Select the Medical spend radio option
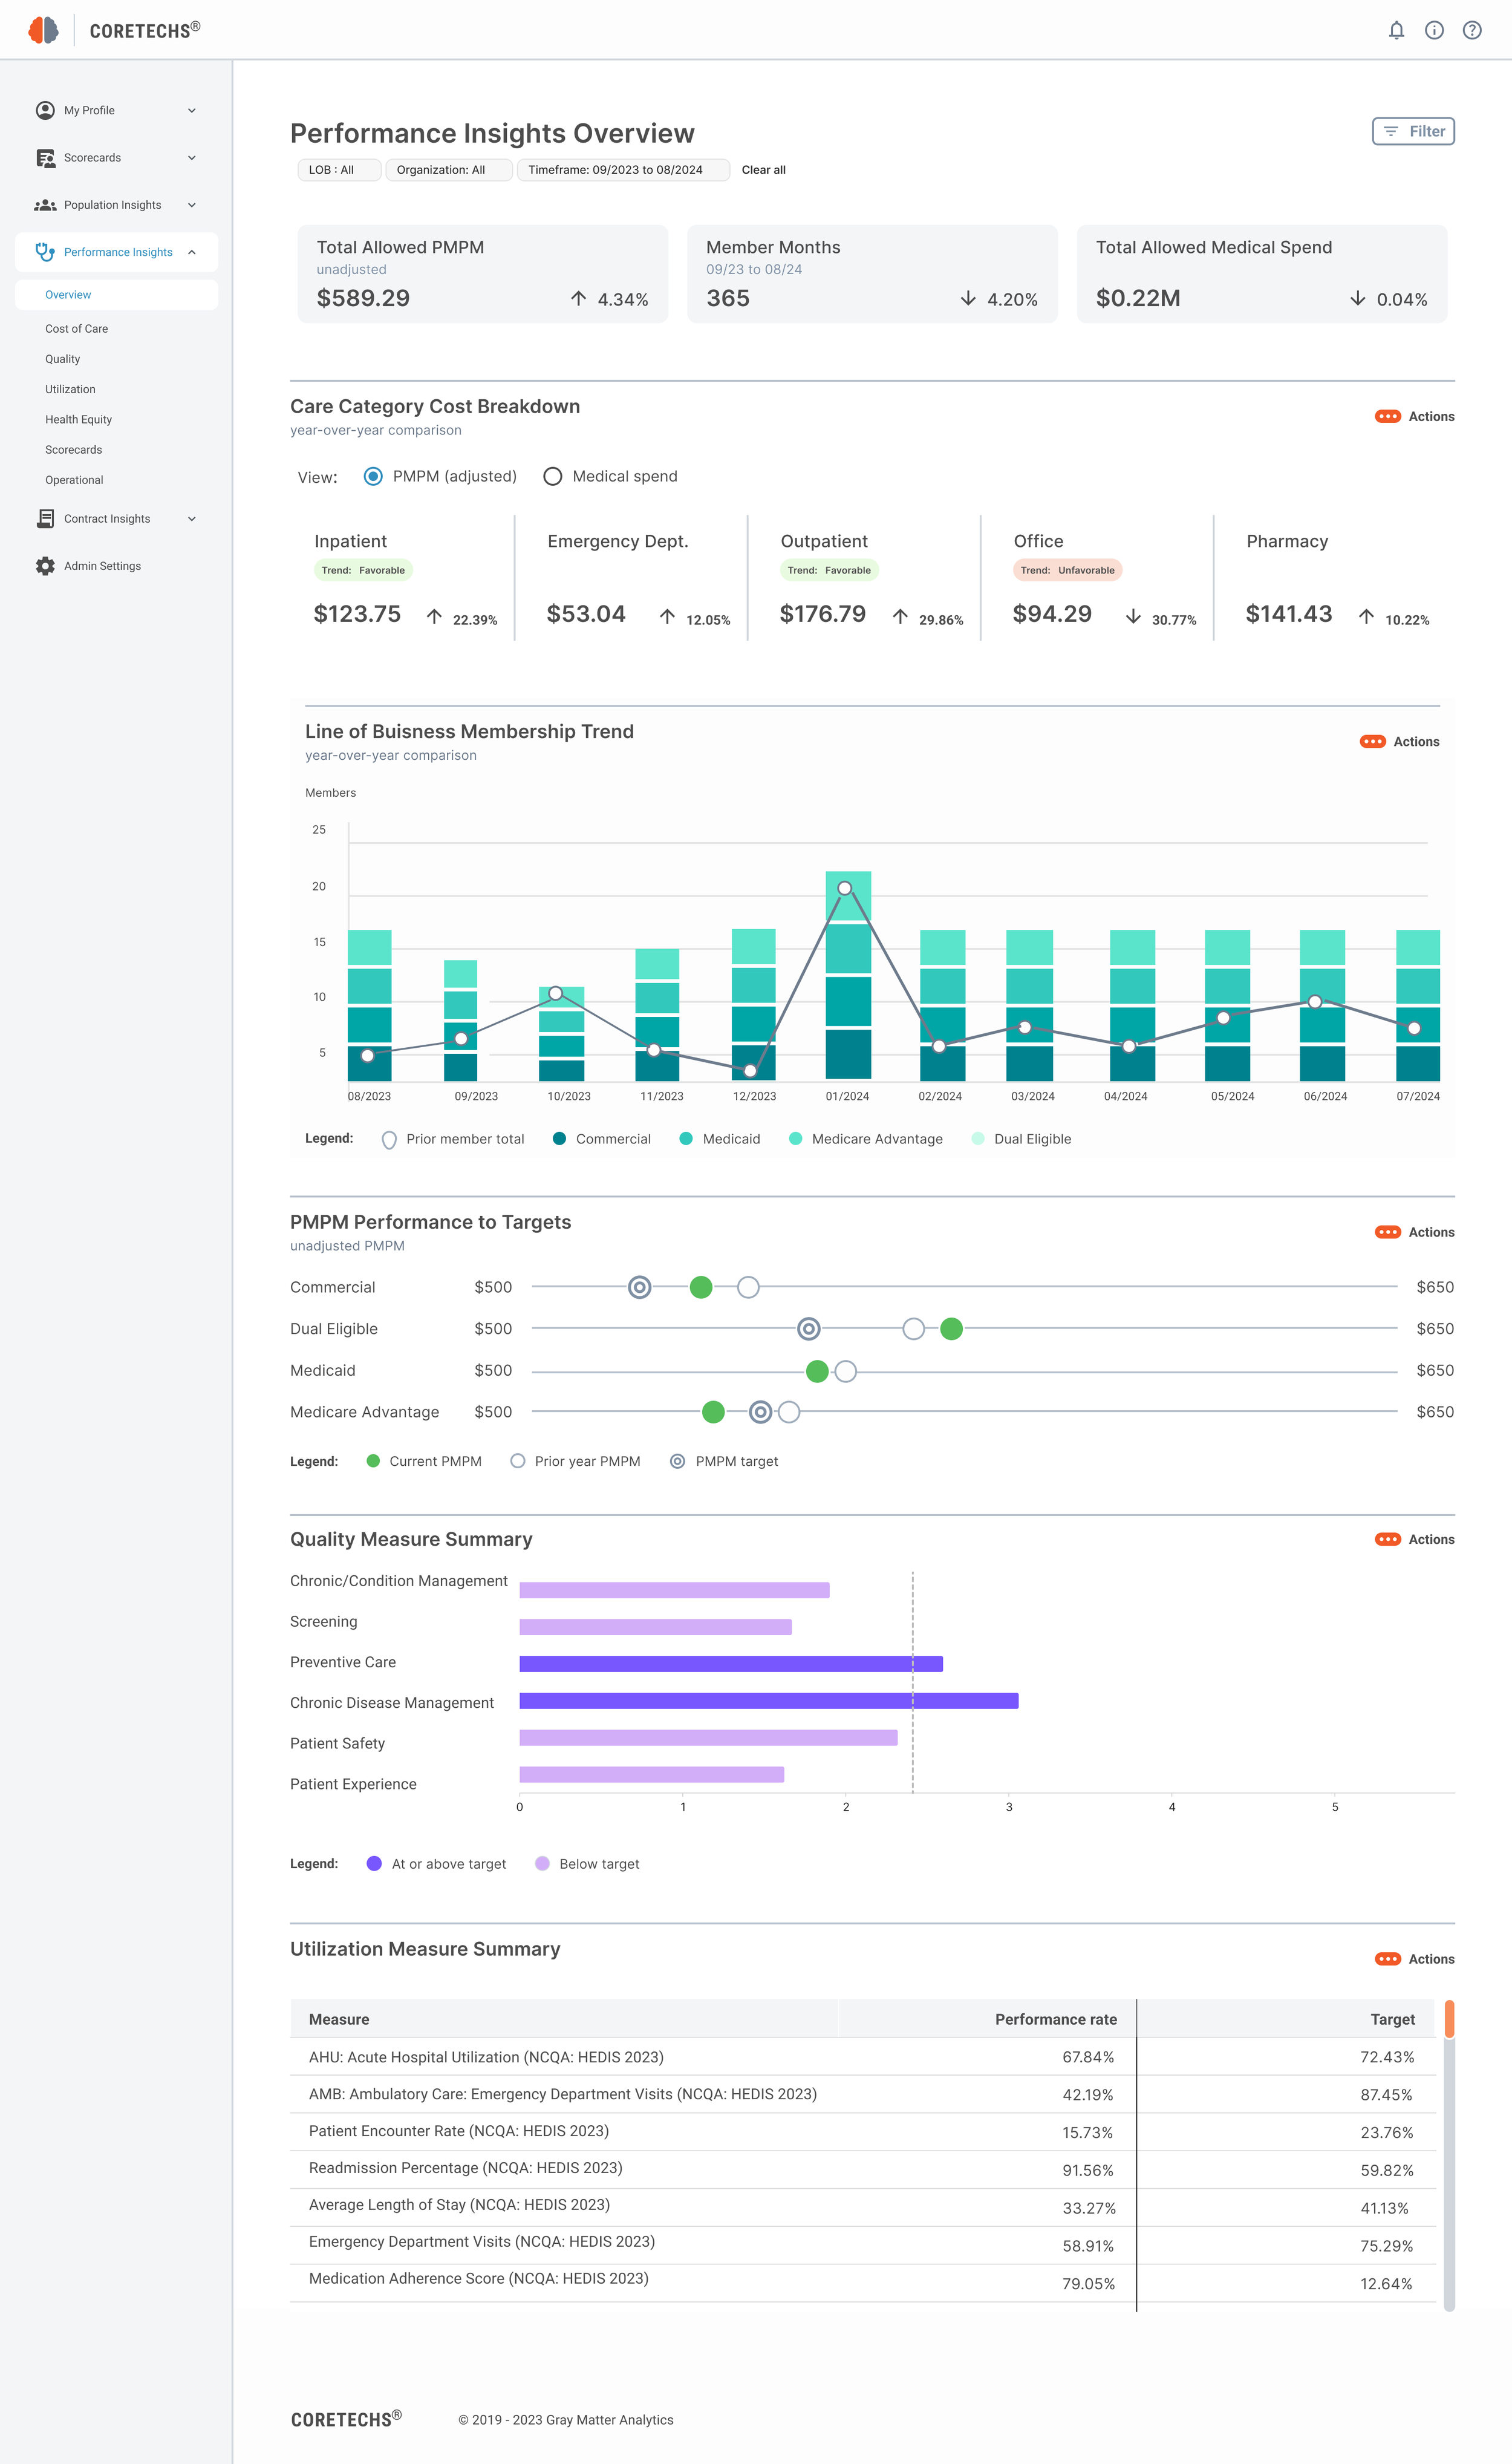Viewport: 1512px width, 2464px height. pos(553,476)
